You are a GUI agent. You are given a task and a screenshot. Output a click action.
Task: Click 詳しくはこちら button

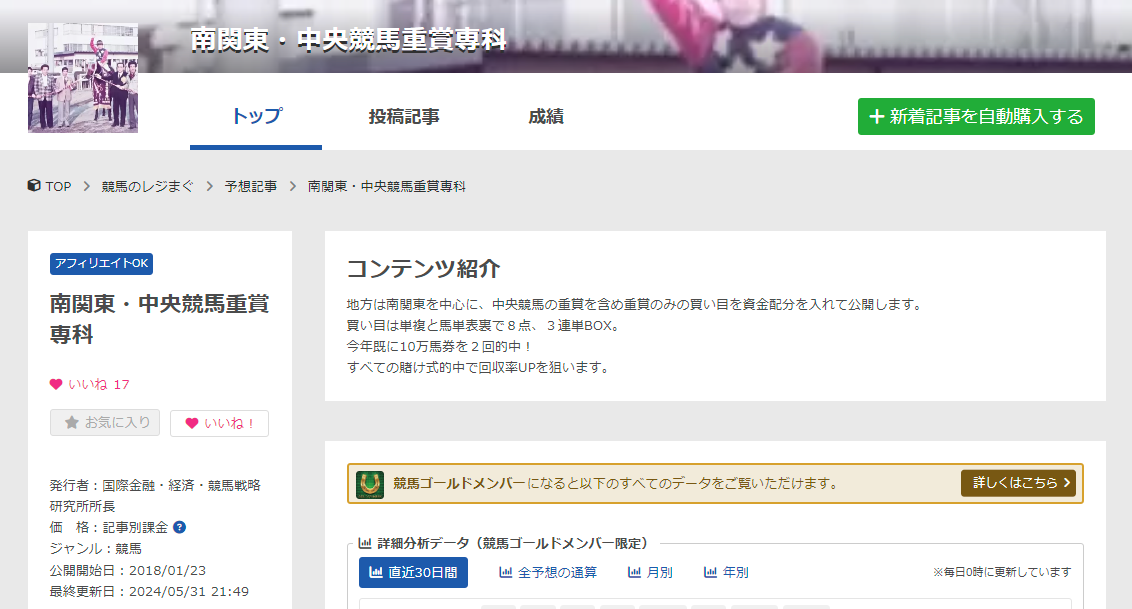tap(1018, 483)
